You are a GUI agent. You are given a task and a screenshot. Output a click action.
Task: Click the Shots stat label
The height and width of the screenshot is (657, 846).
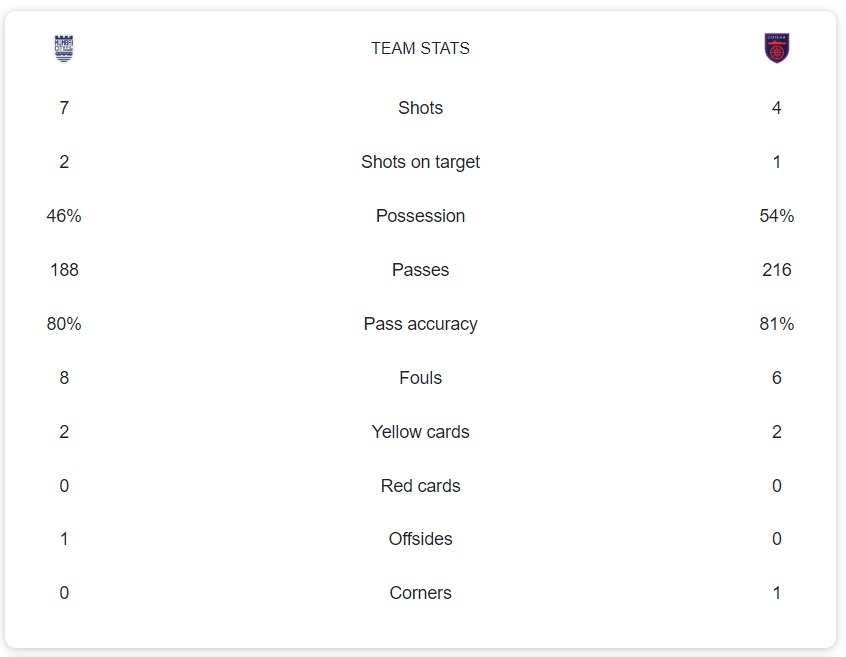[x=420, y=108]
